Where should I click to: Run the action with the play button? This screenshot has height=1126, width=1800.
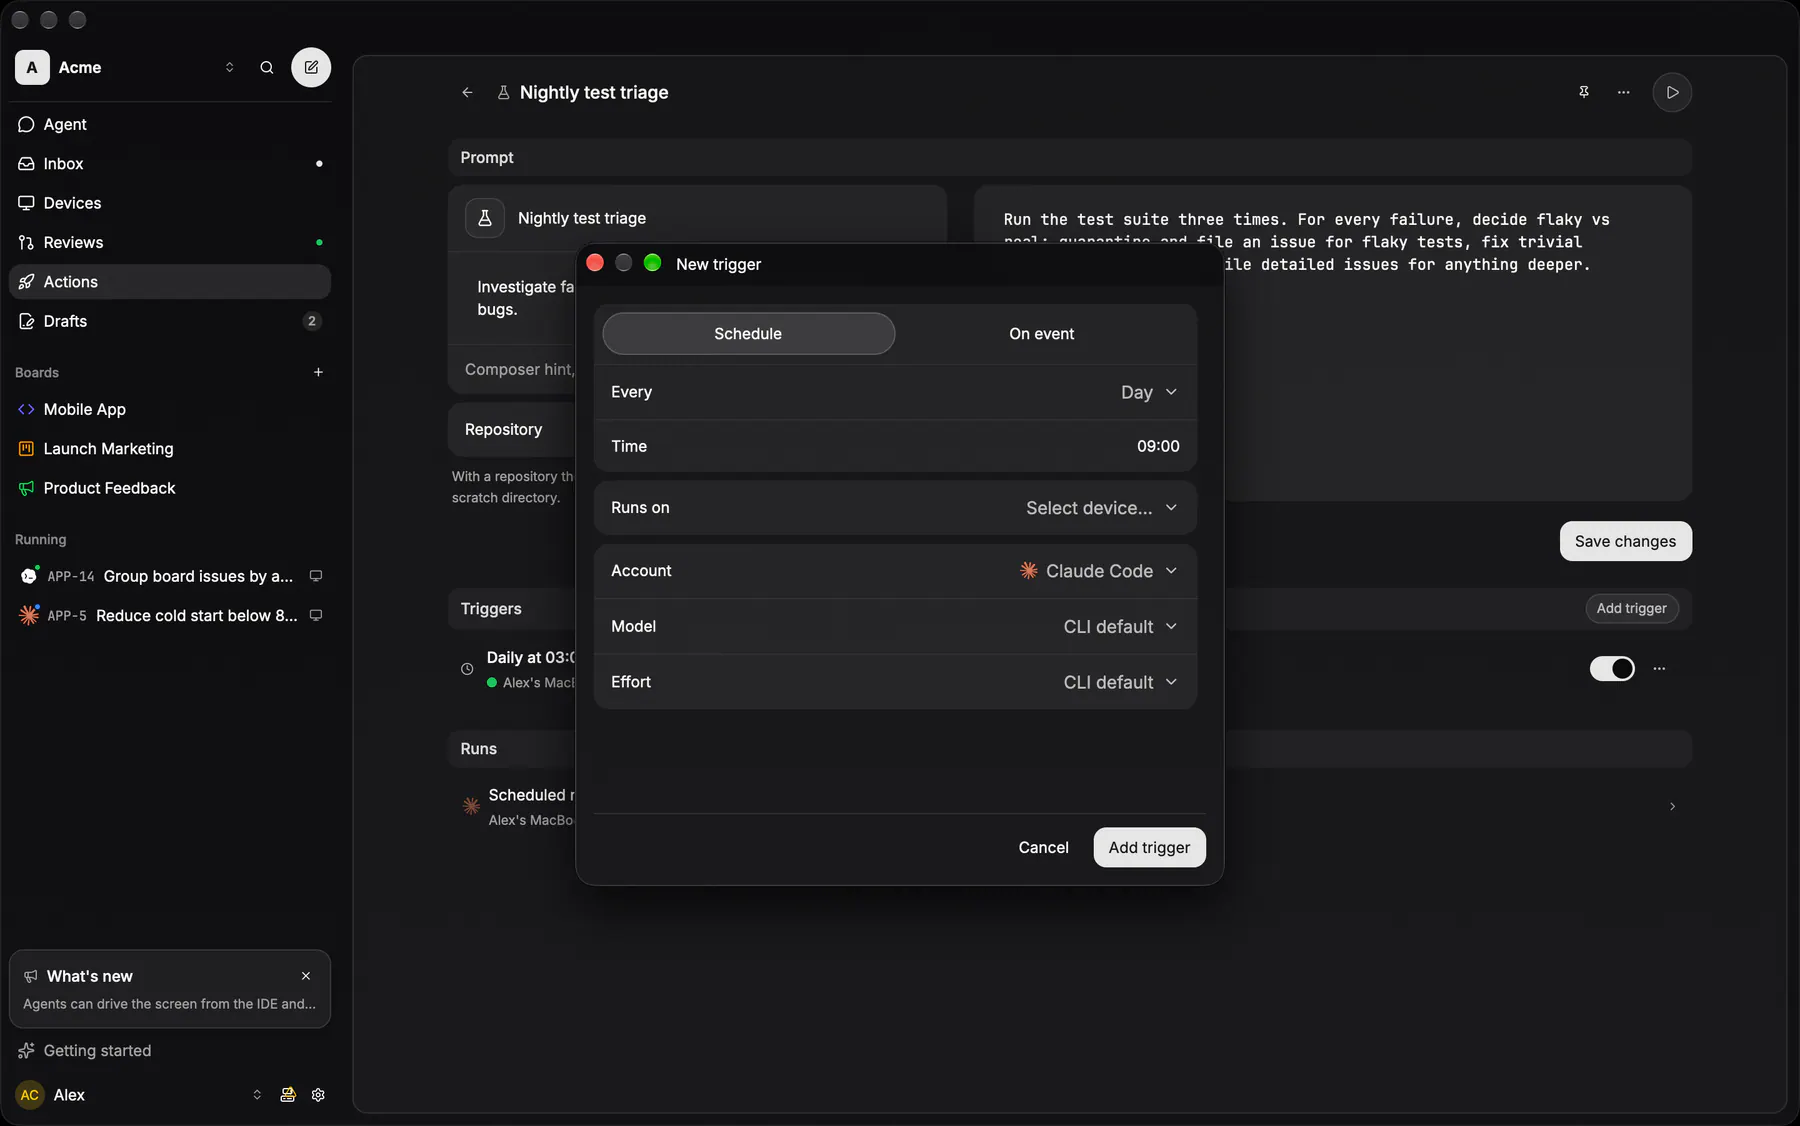pos(1672,92)
